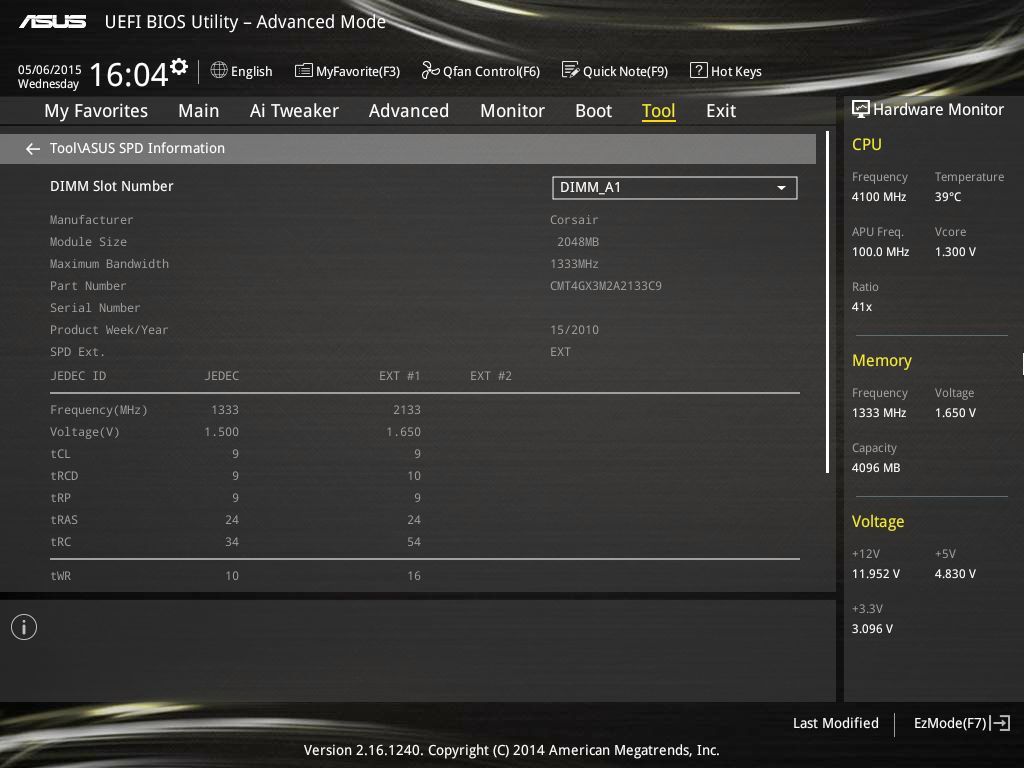
Task: Click the 05/06/2015 date text
Action: click(x=50, y=69)
